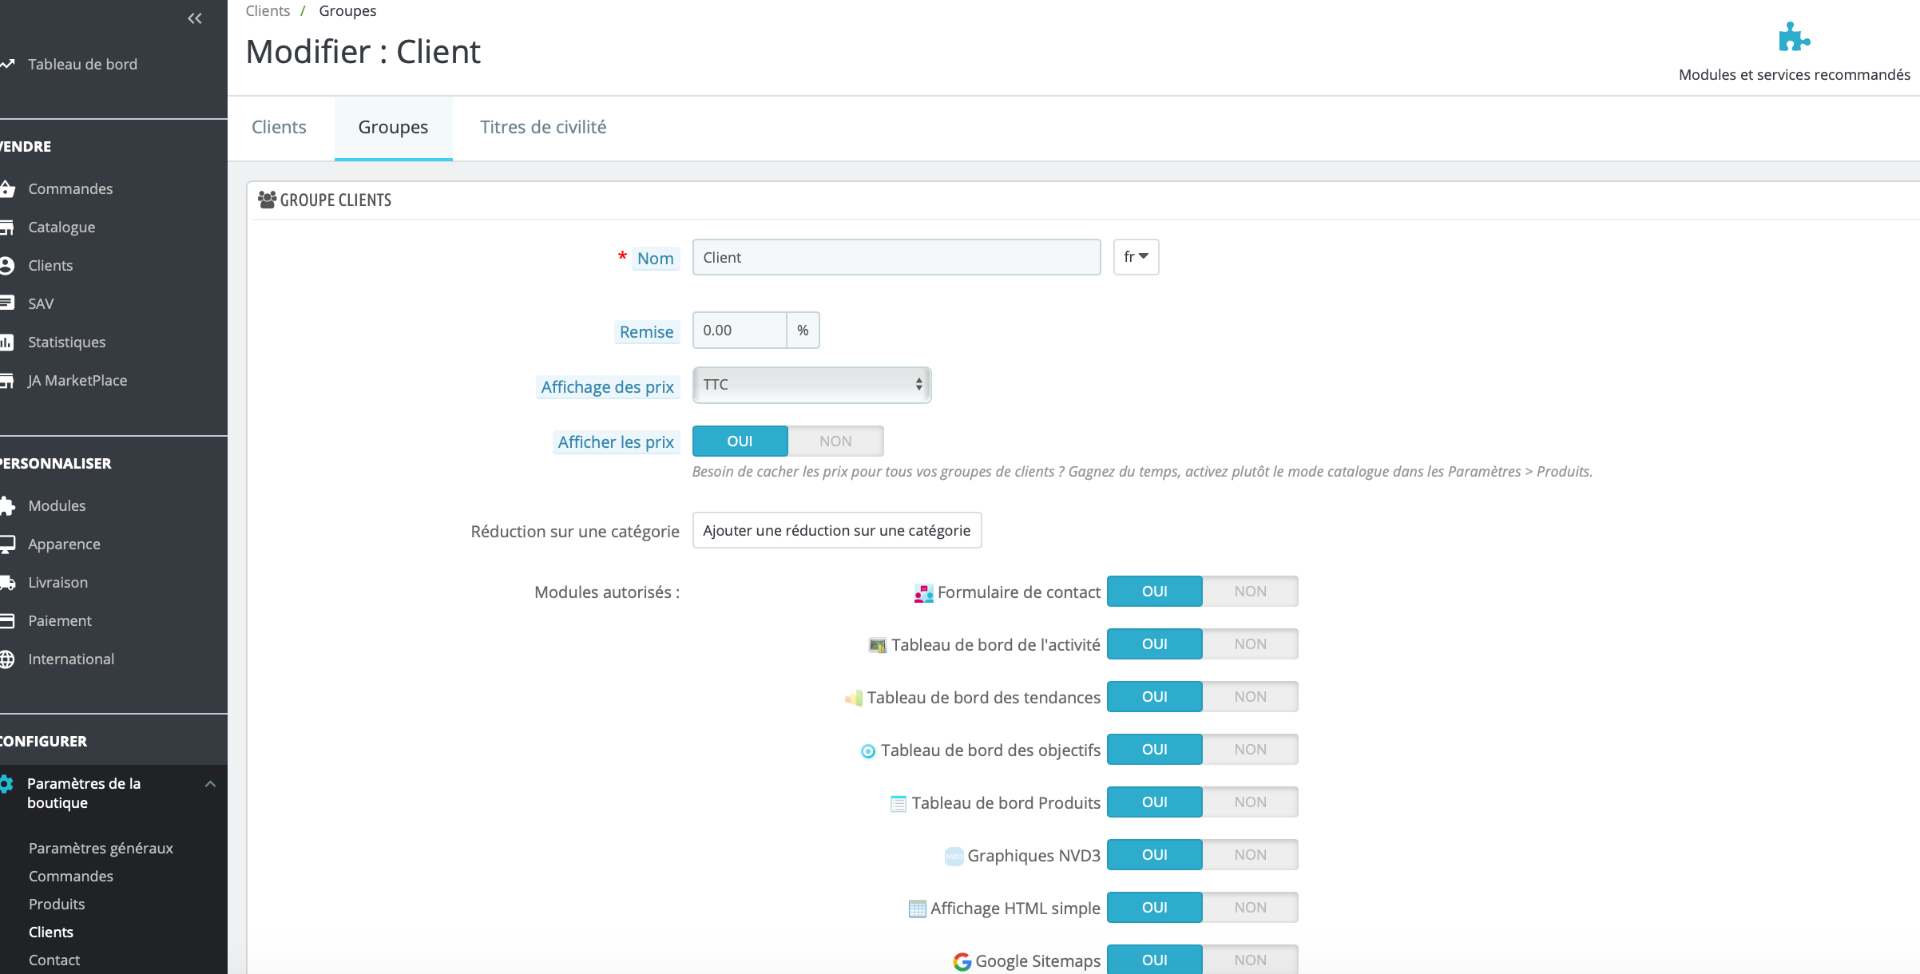Click the Groupe Clients people icon
This screenshot has width=1920, height=974.
tap(267, 200)
